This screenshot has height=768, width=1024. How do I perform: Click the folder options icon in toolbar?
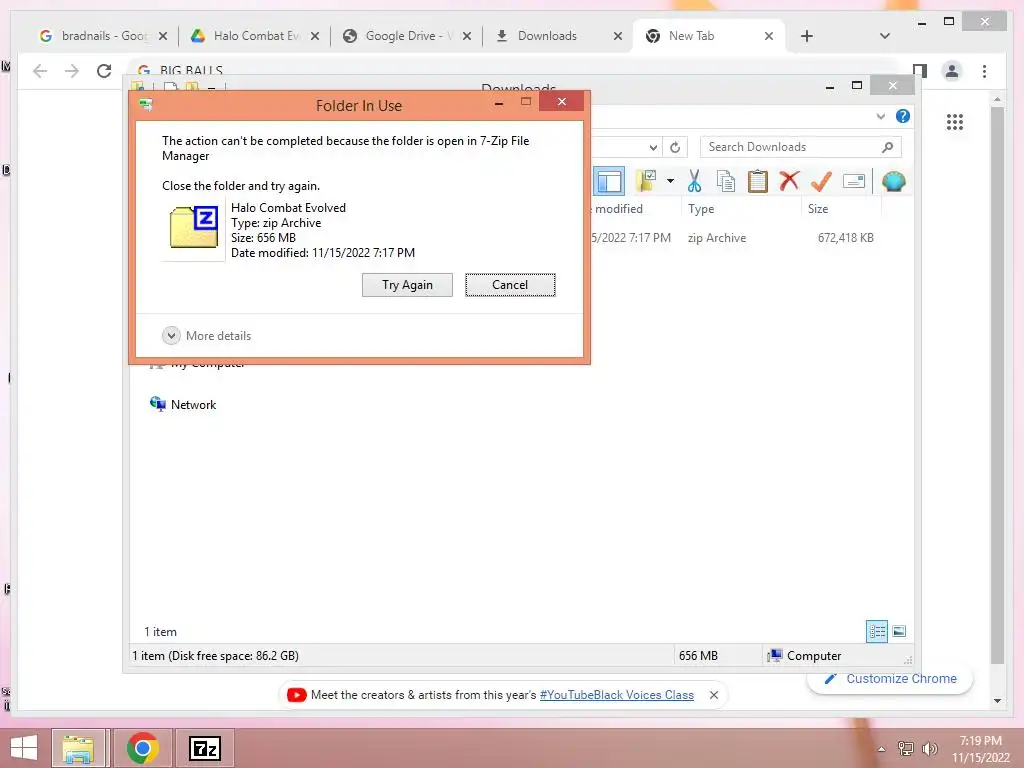(646, 181)
